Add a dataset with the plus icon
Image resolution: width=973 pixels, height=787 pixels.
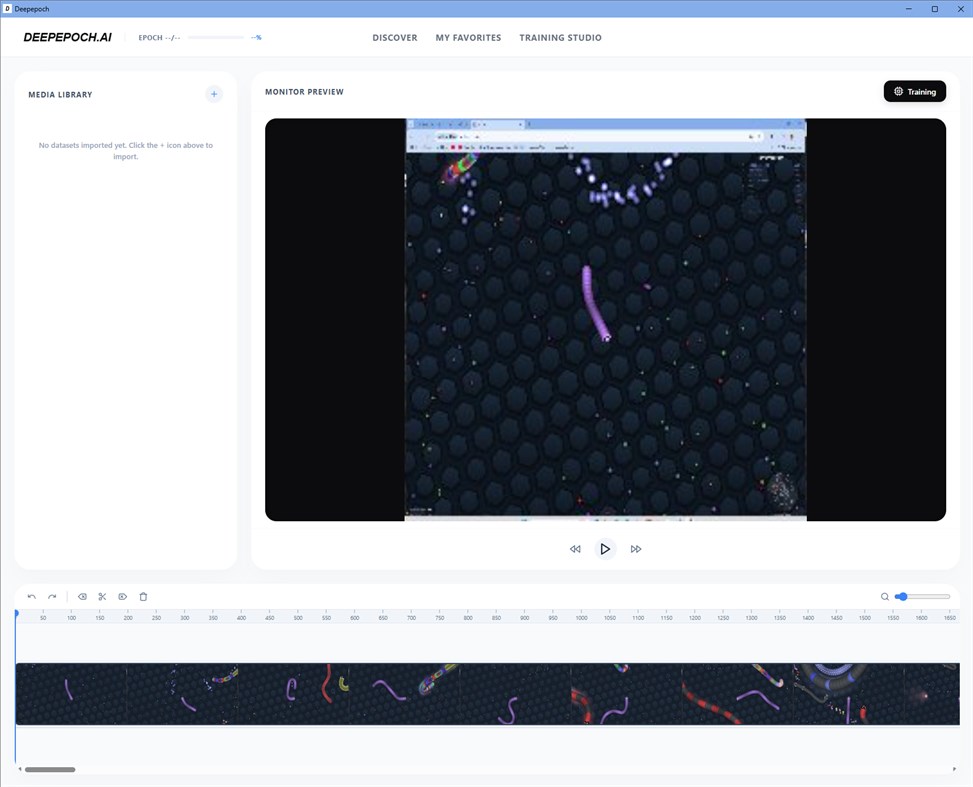[214, 94]
